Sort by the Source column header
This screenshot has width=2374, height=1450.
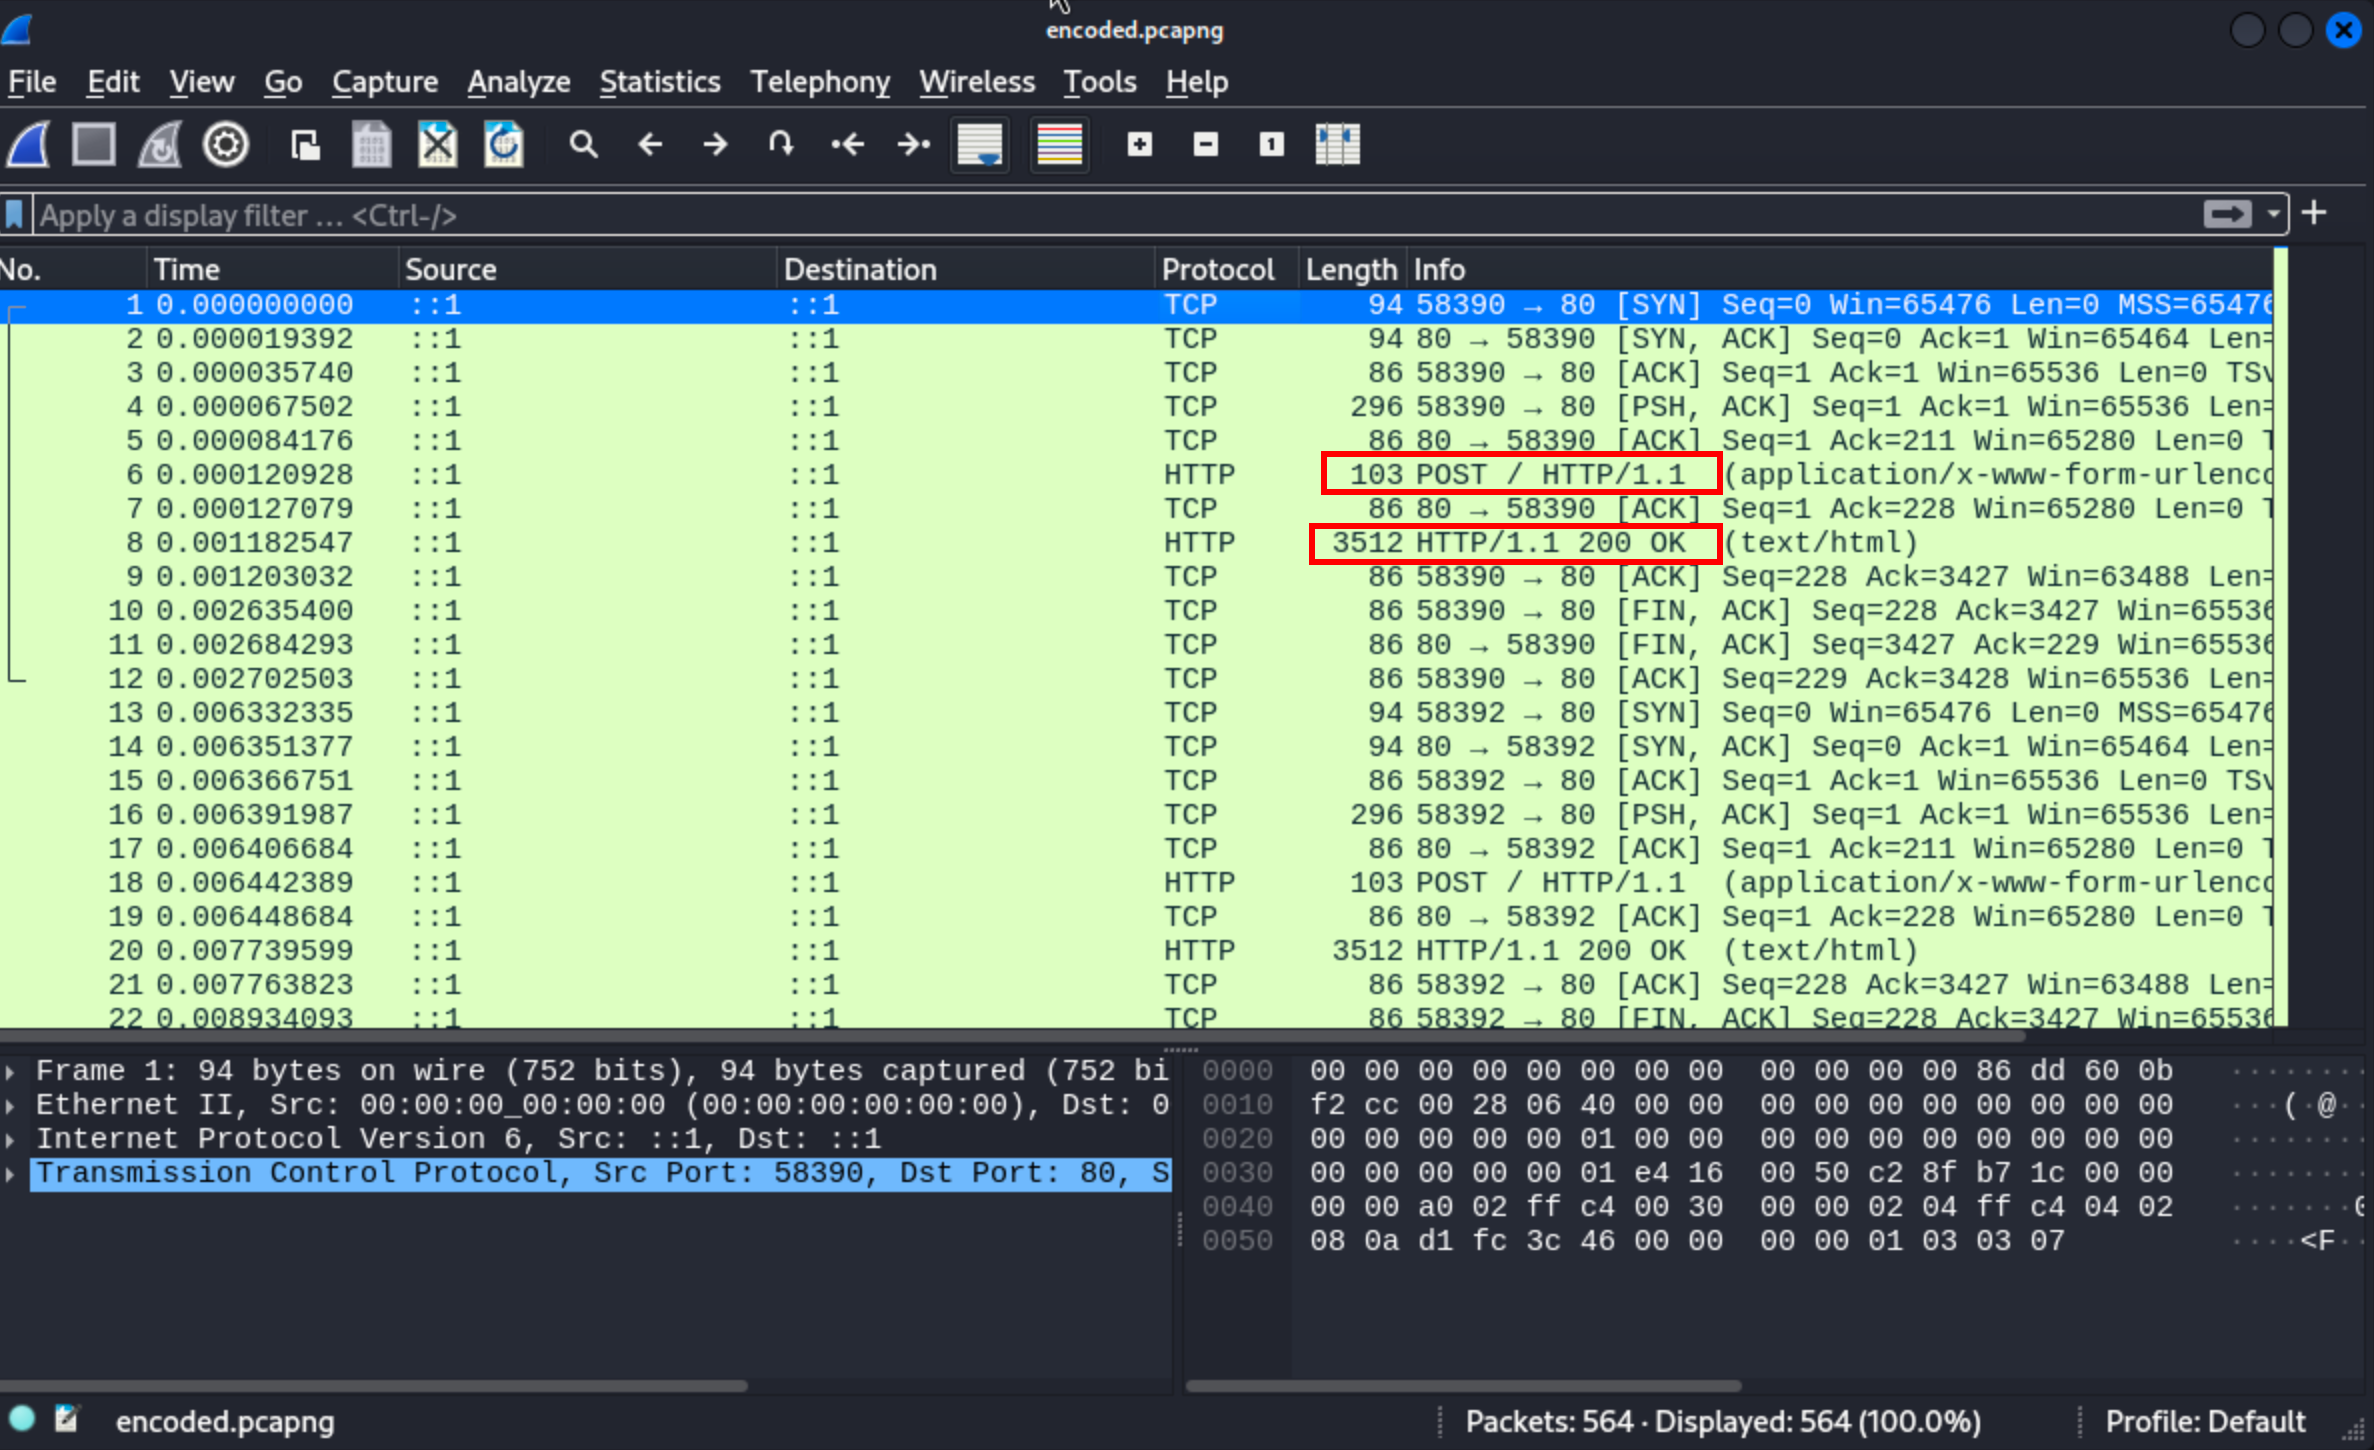click(587, 269)
